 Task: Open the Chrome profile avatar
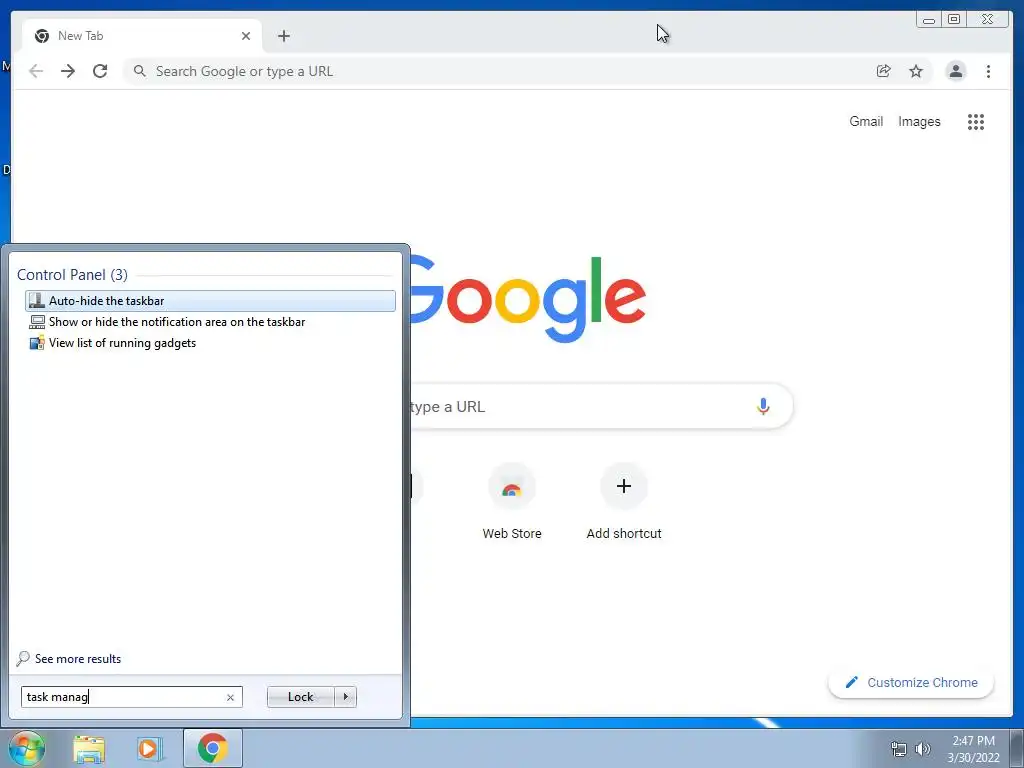coord(956,71)
